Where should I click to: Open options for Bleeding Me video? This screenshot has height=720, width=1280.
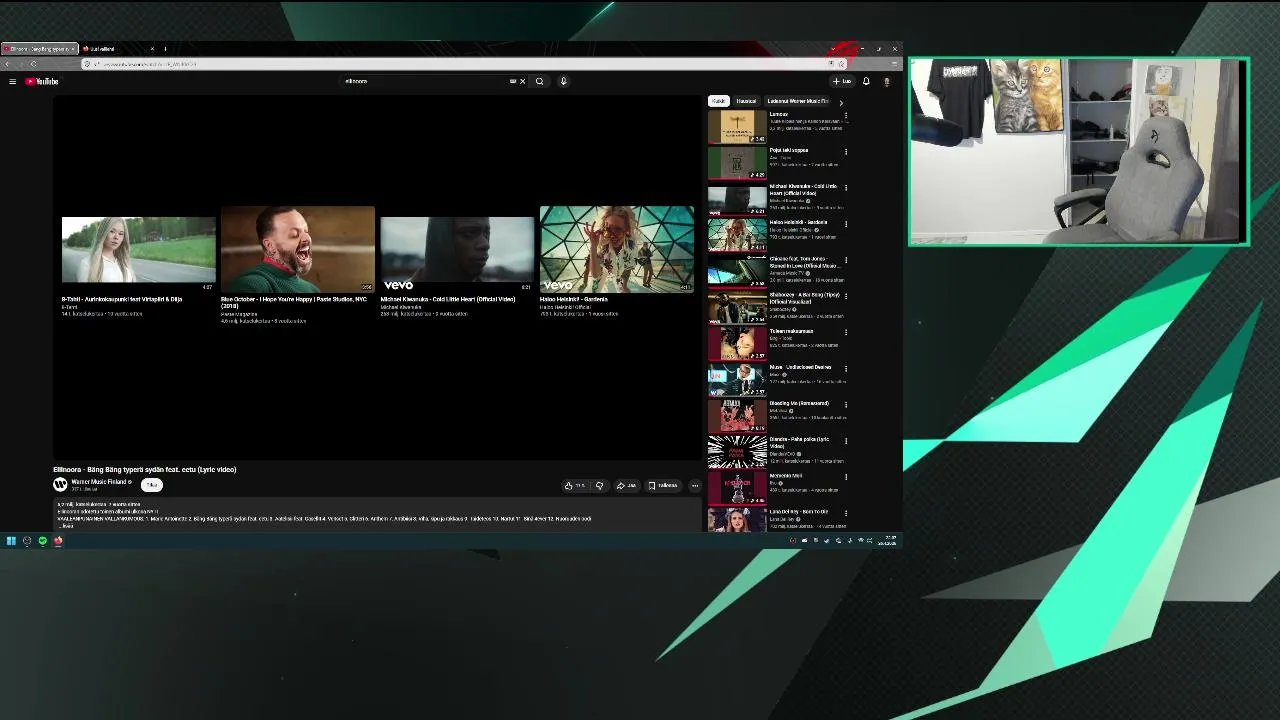846,404
